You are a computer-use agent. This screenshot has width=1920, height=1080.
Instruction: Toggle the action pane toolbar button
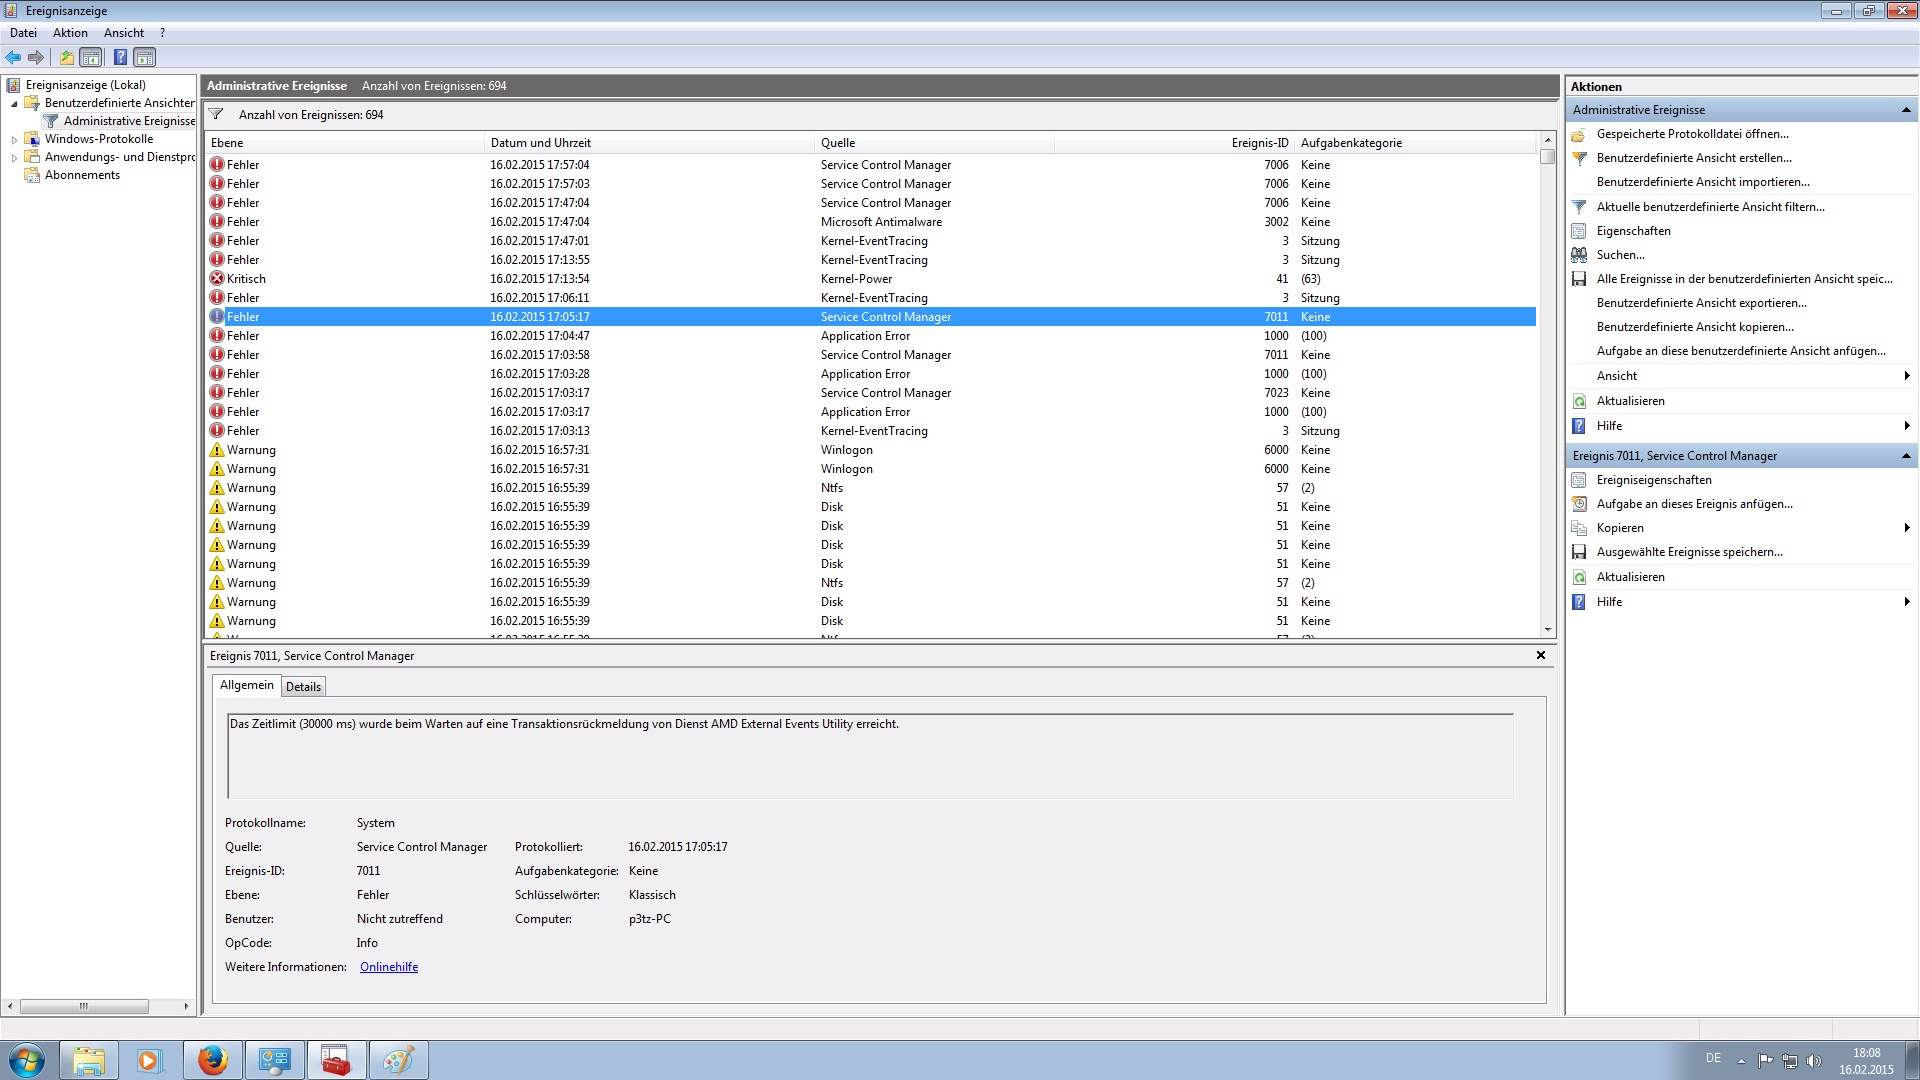coord(145,57)
